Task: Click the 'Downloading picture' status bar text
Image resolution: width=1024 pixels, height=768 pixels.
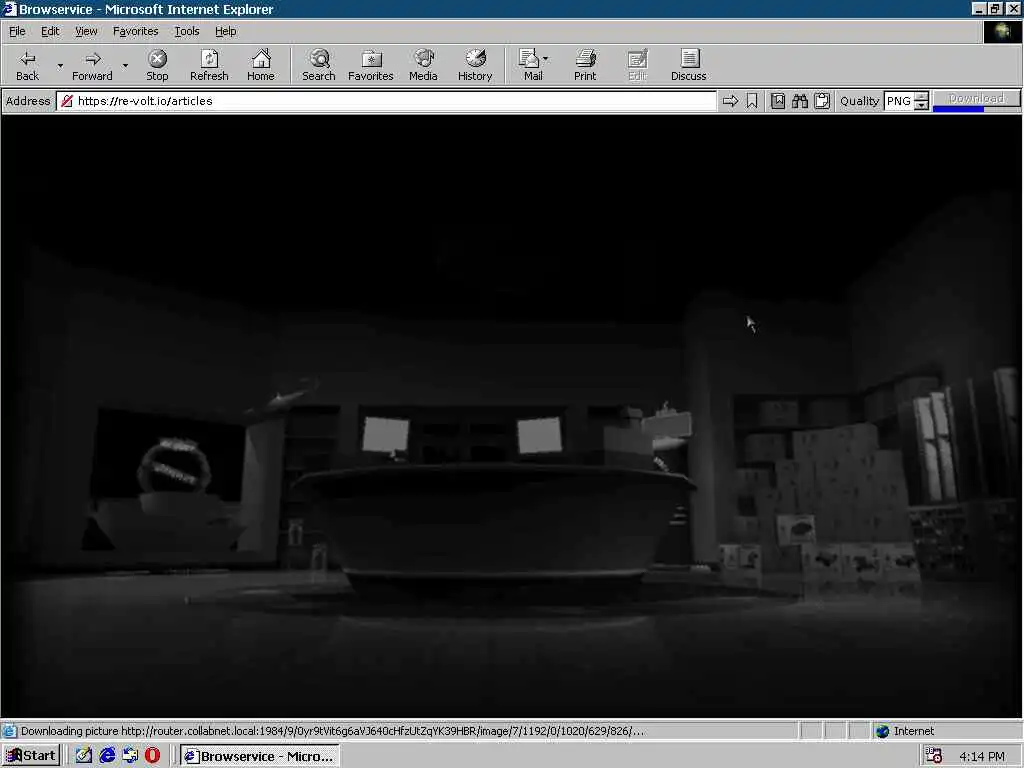Action: (x=332, y=731)
